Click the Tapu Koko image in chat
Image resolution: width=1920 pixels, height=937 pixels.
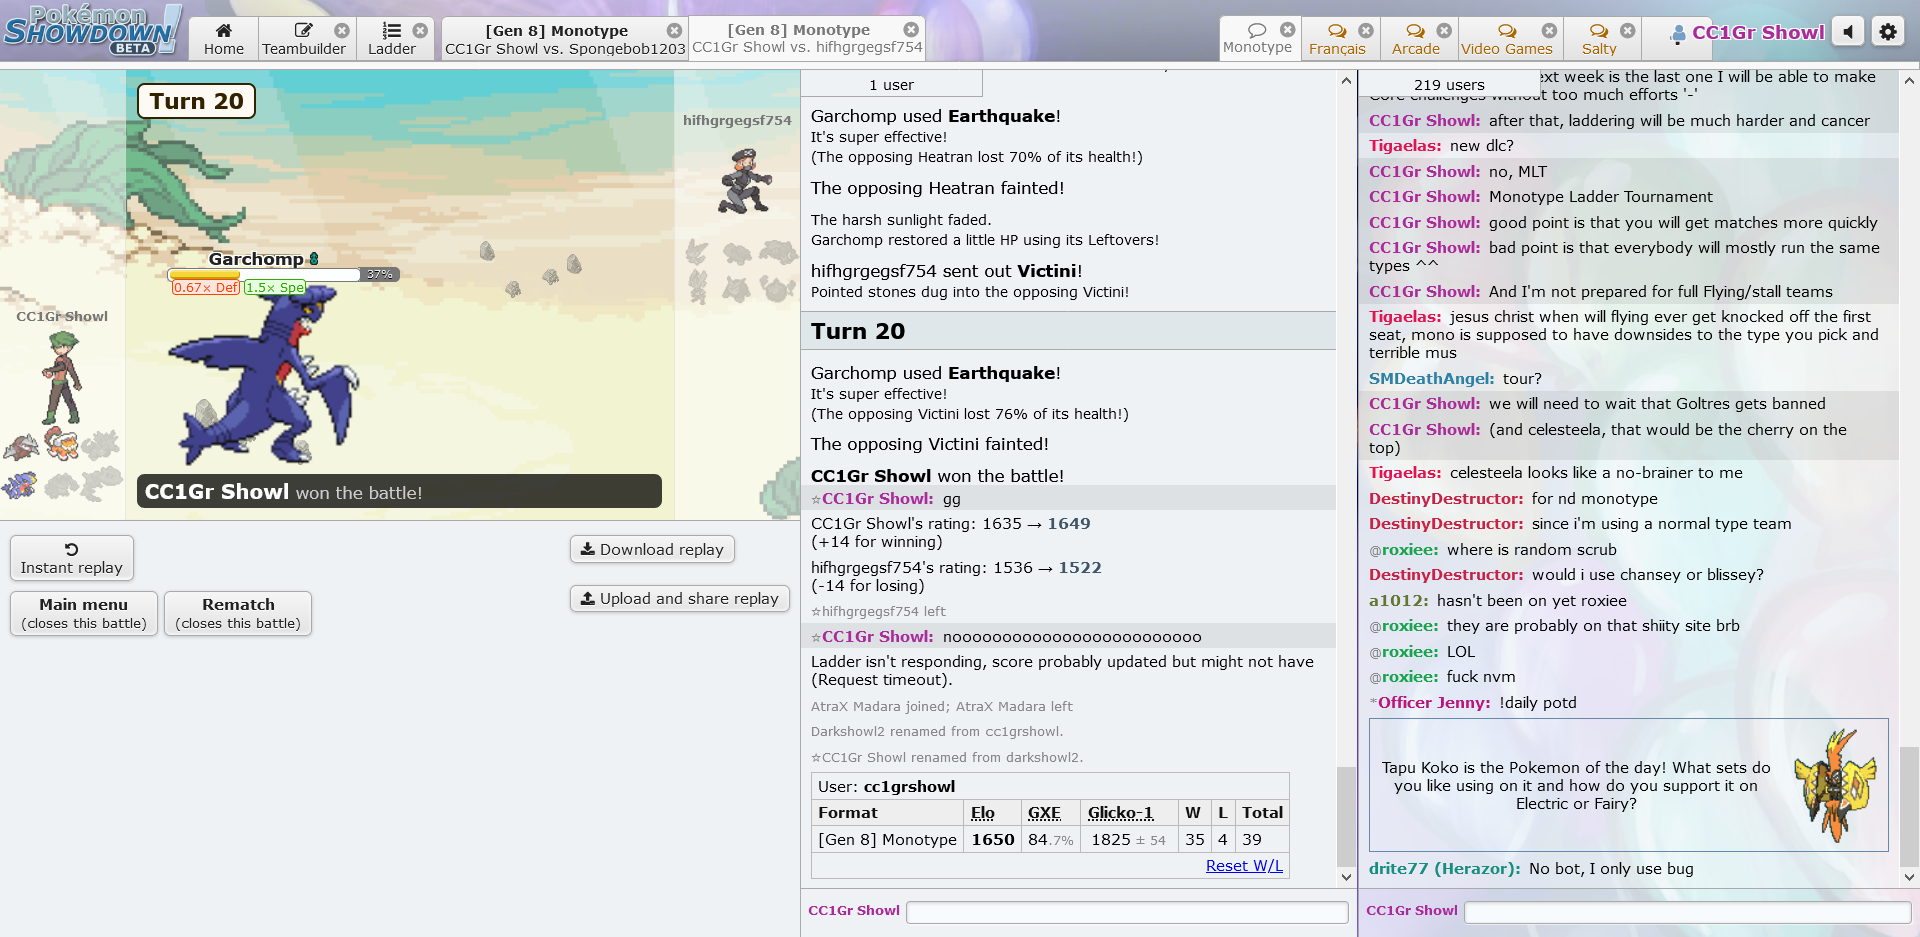[x=1833, y=786]
